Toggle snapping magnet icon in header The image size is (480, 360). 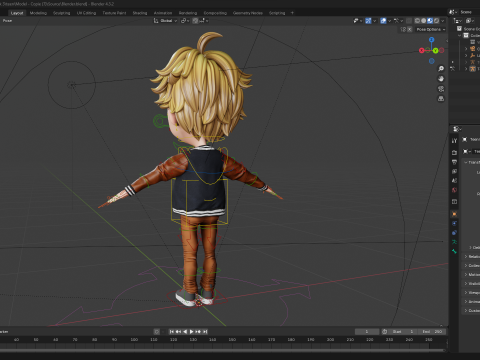(195, 21)
